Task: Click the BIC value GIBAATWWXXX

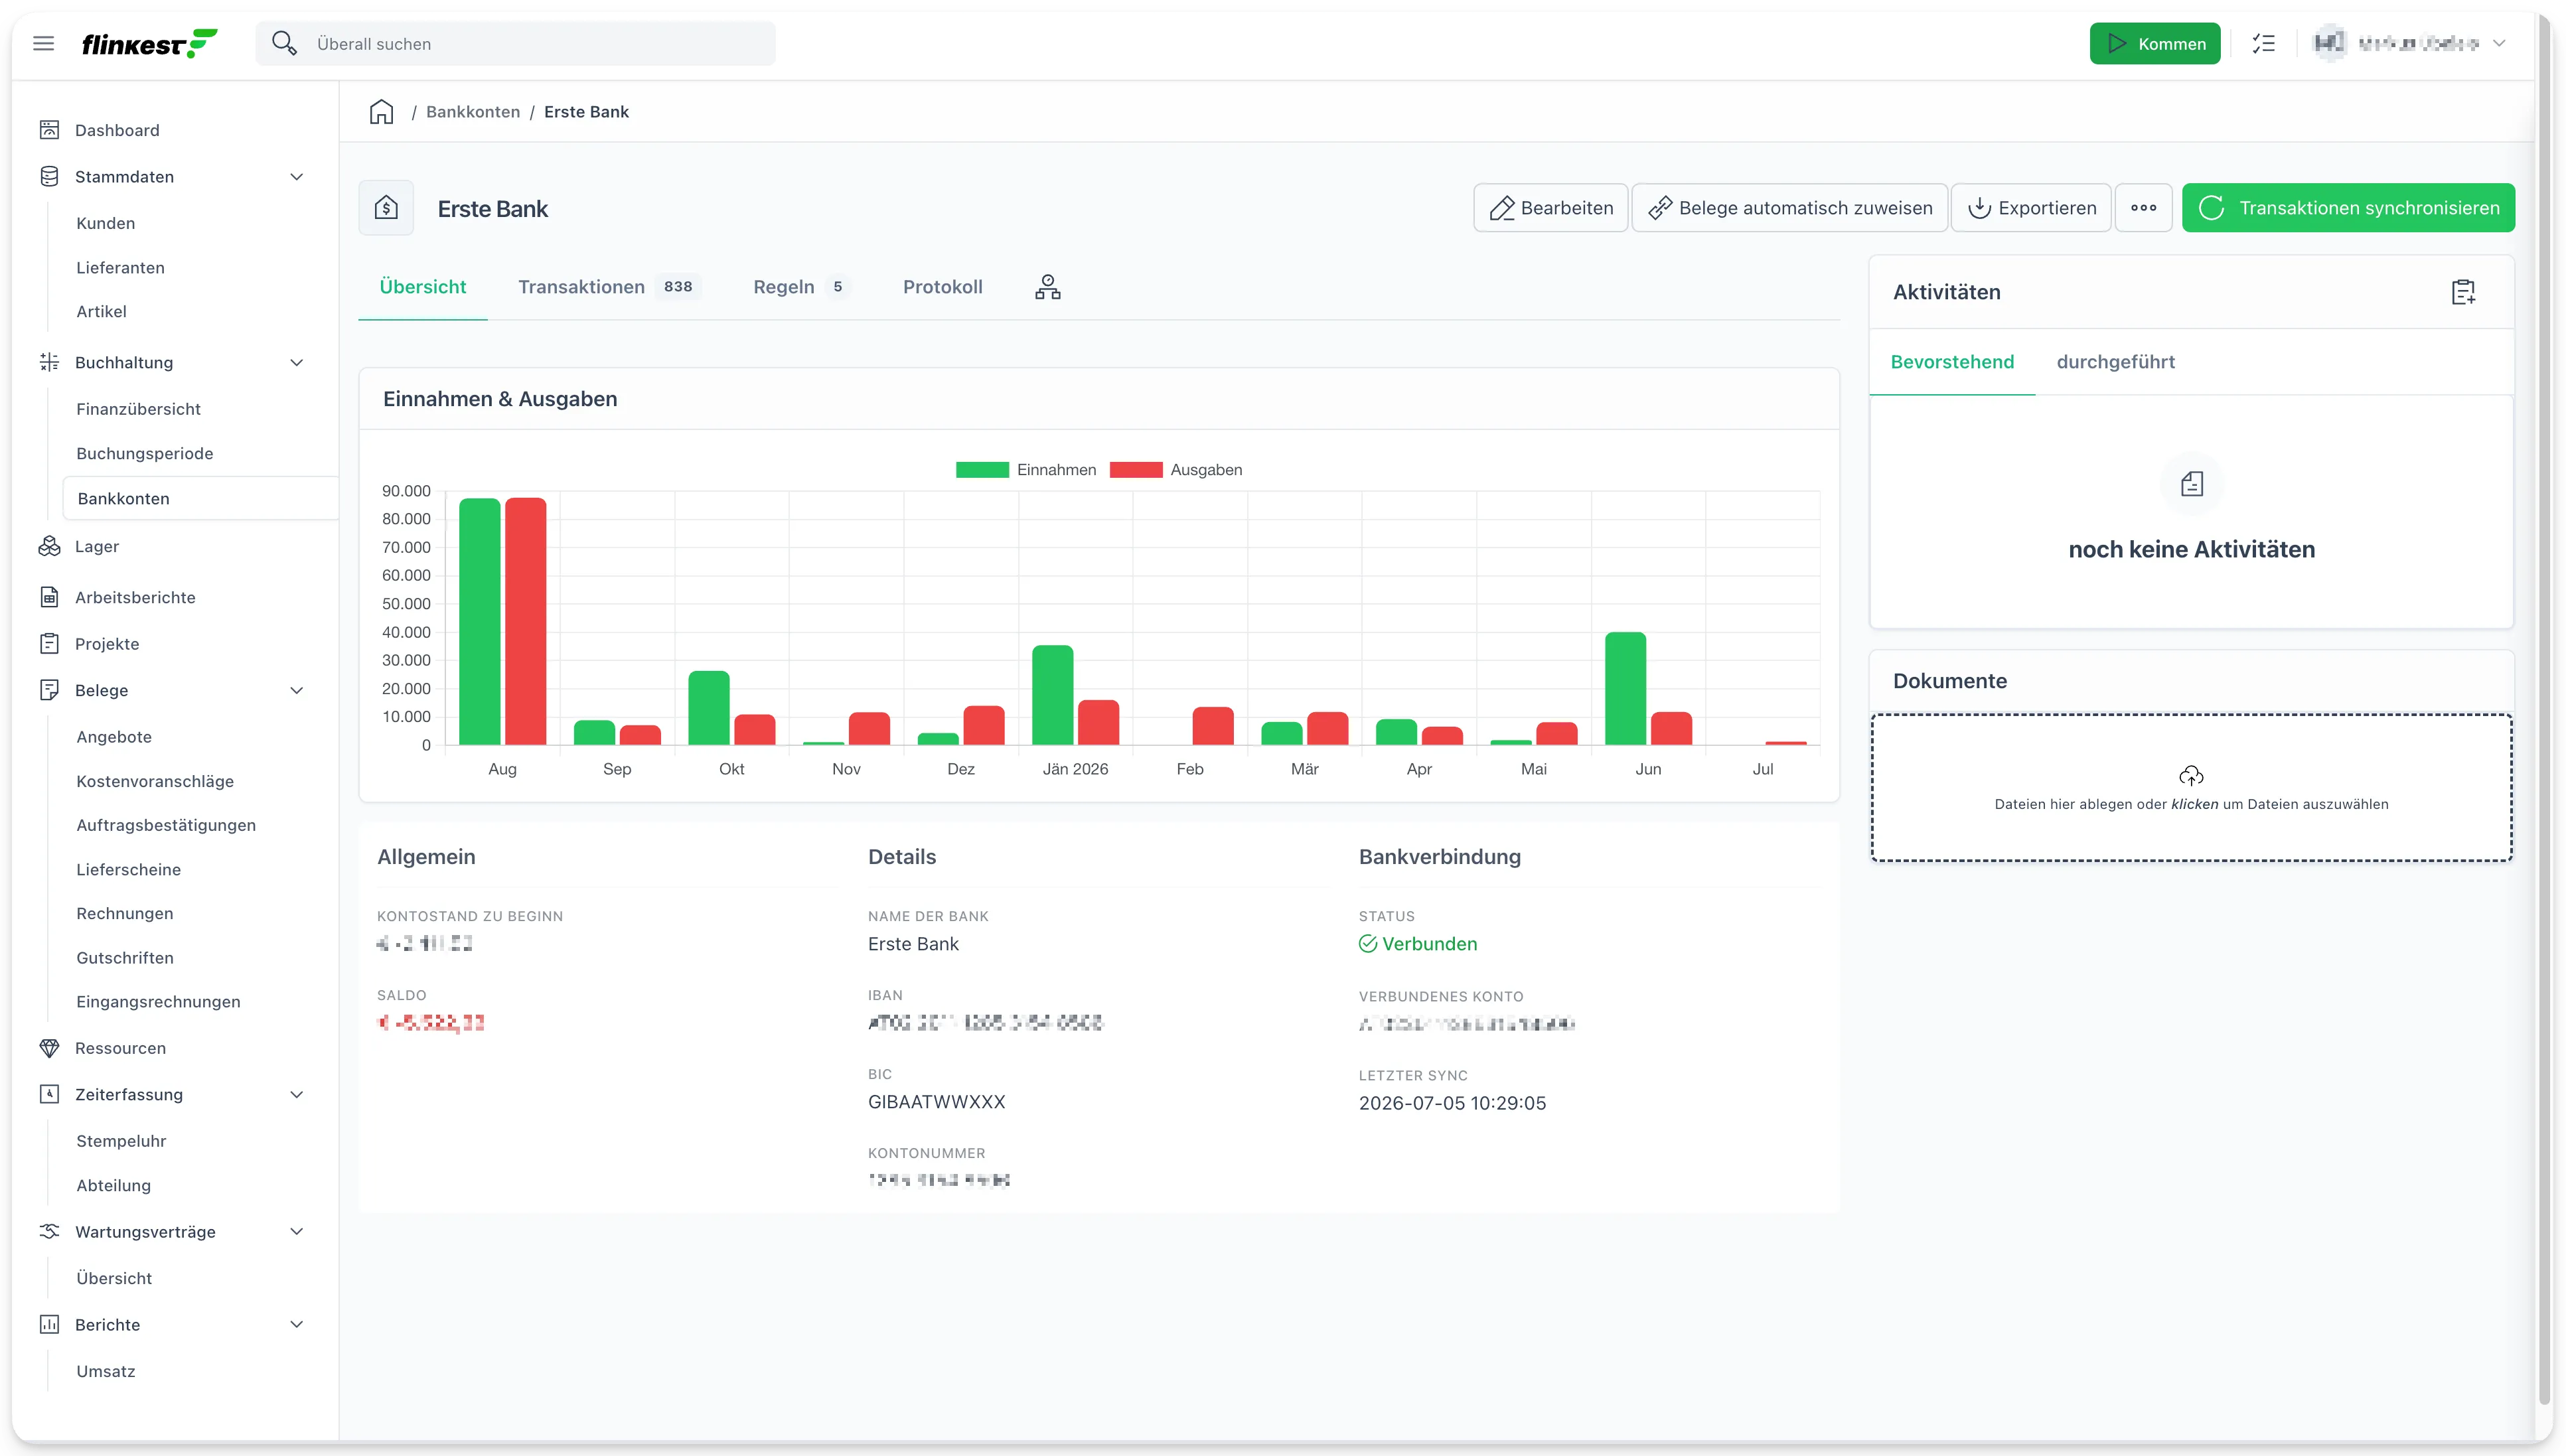Action: (x=936, y=1102)
